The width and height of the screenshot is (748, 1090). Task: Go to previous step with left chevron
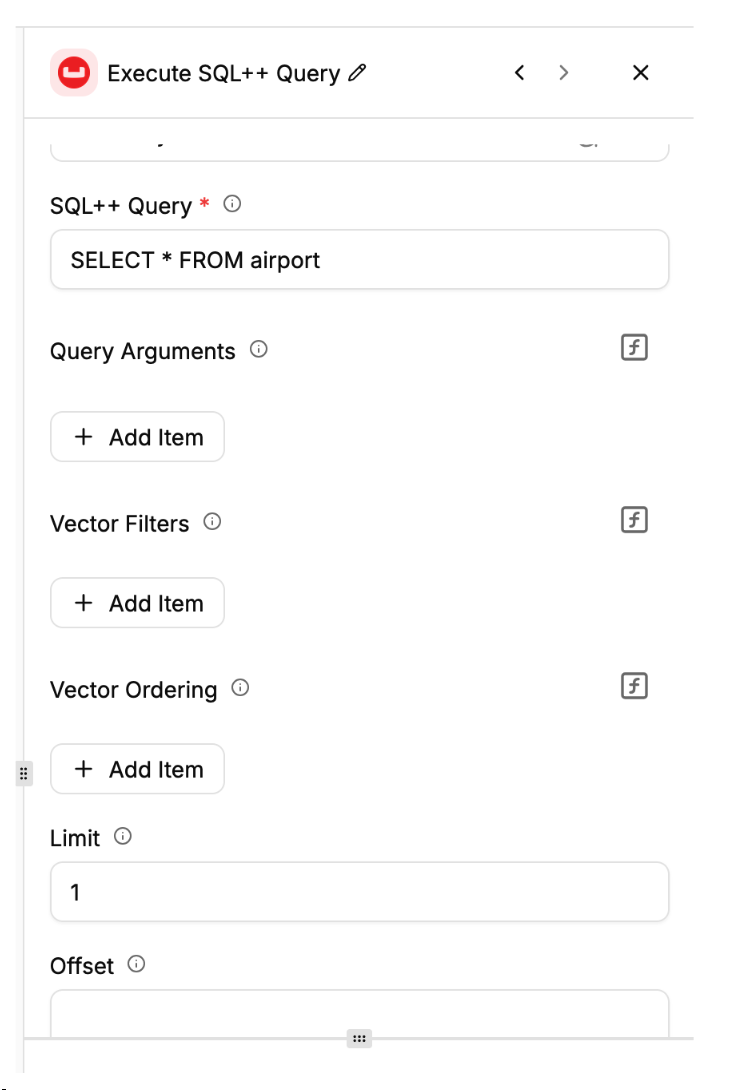(519, 73)
